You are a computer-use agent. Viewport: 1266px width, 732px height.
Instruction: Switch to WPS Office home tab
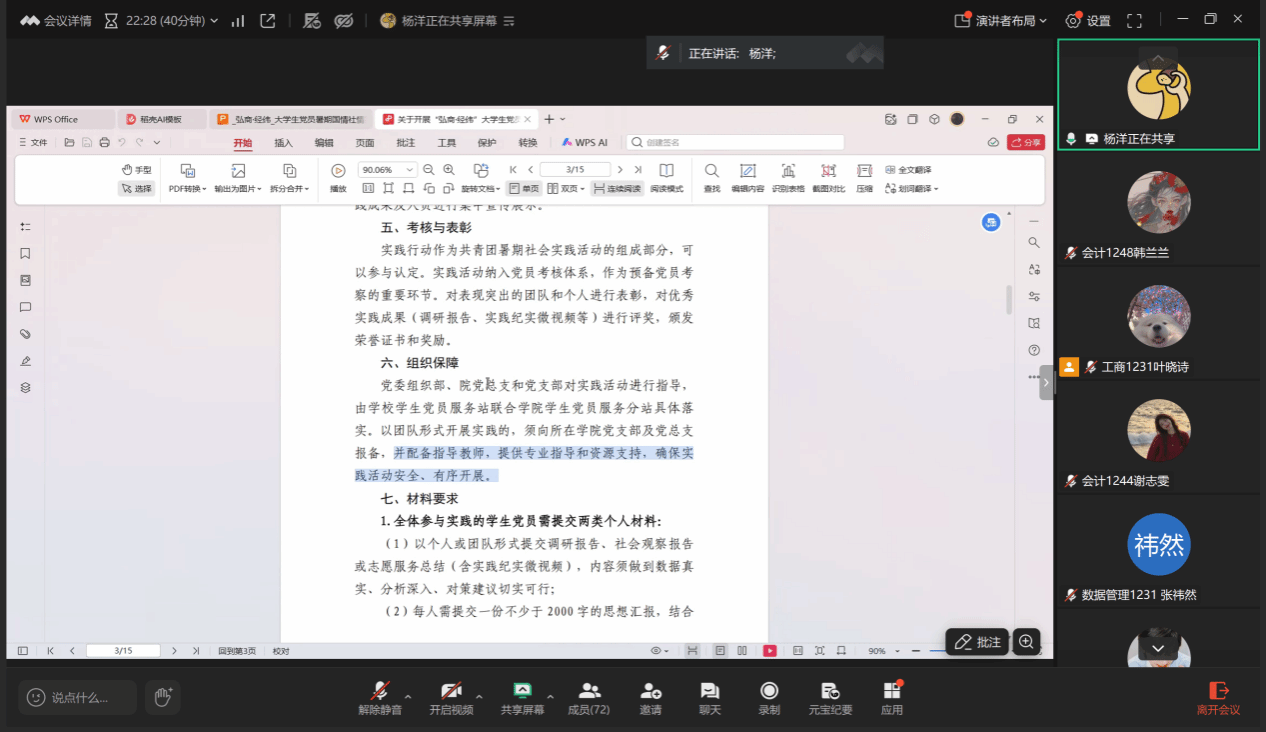pos(58,119)
